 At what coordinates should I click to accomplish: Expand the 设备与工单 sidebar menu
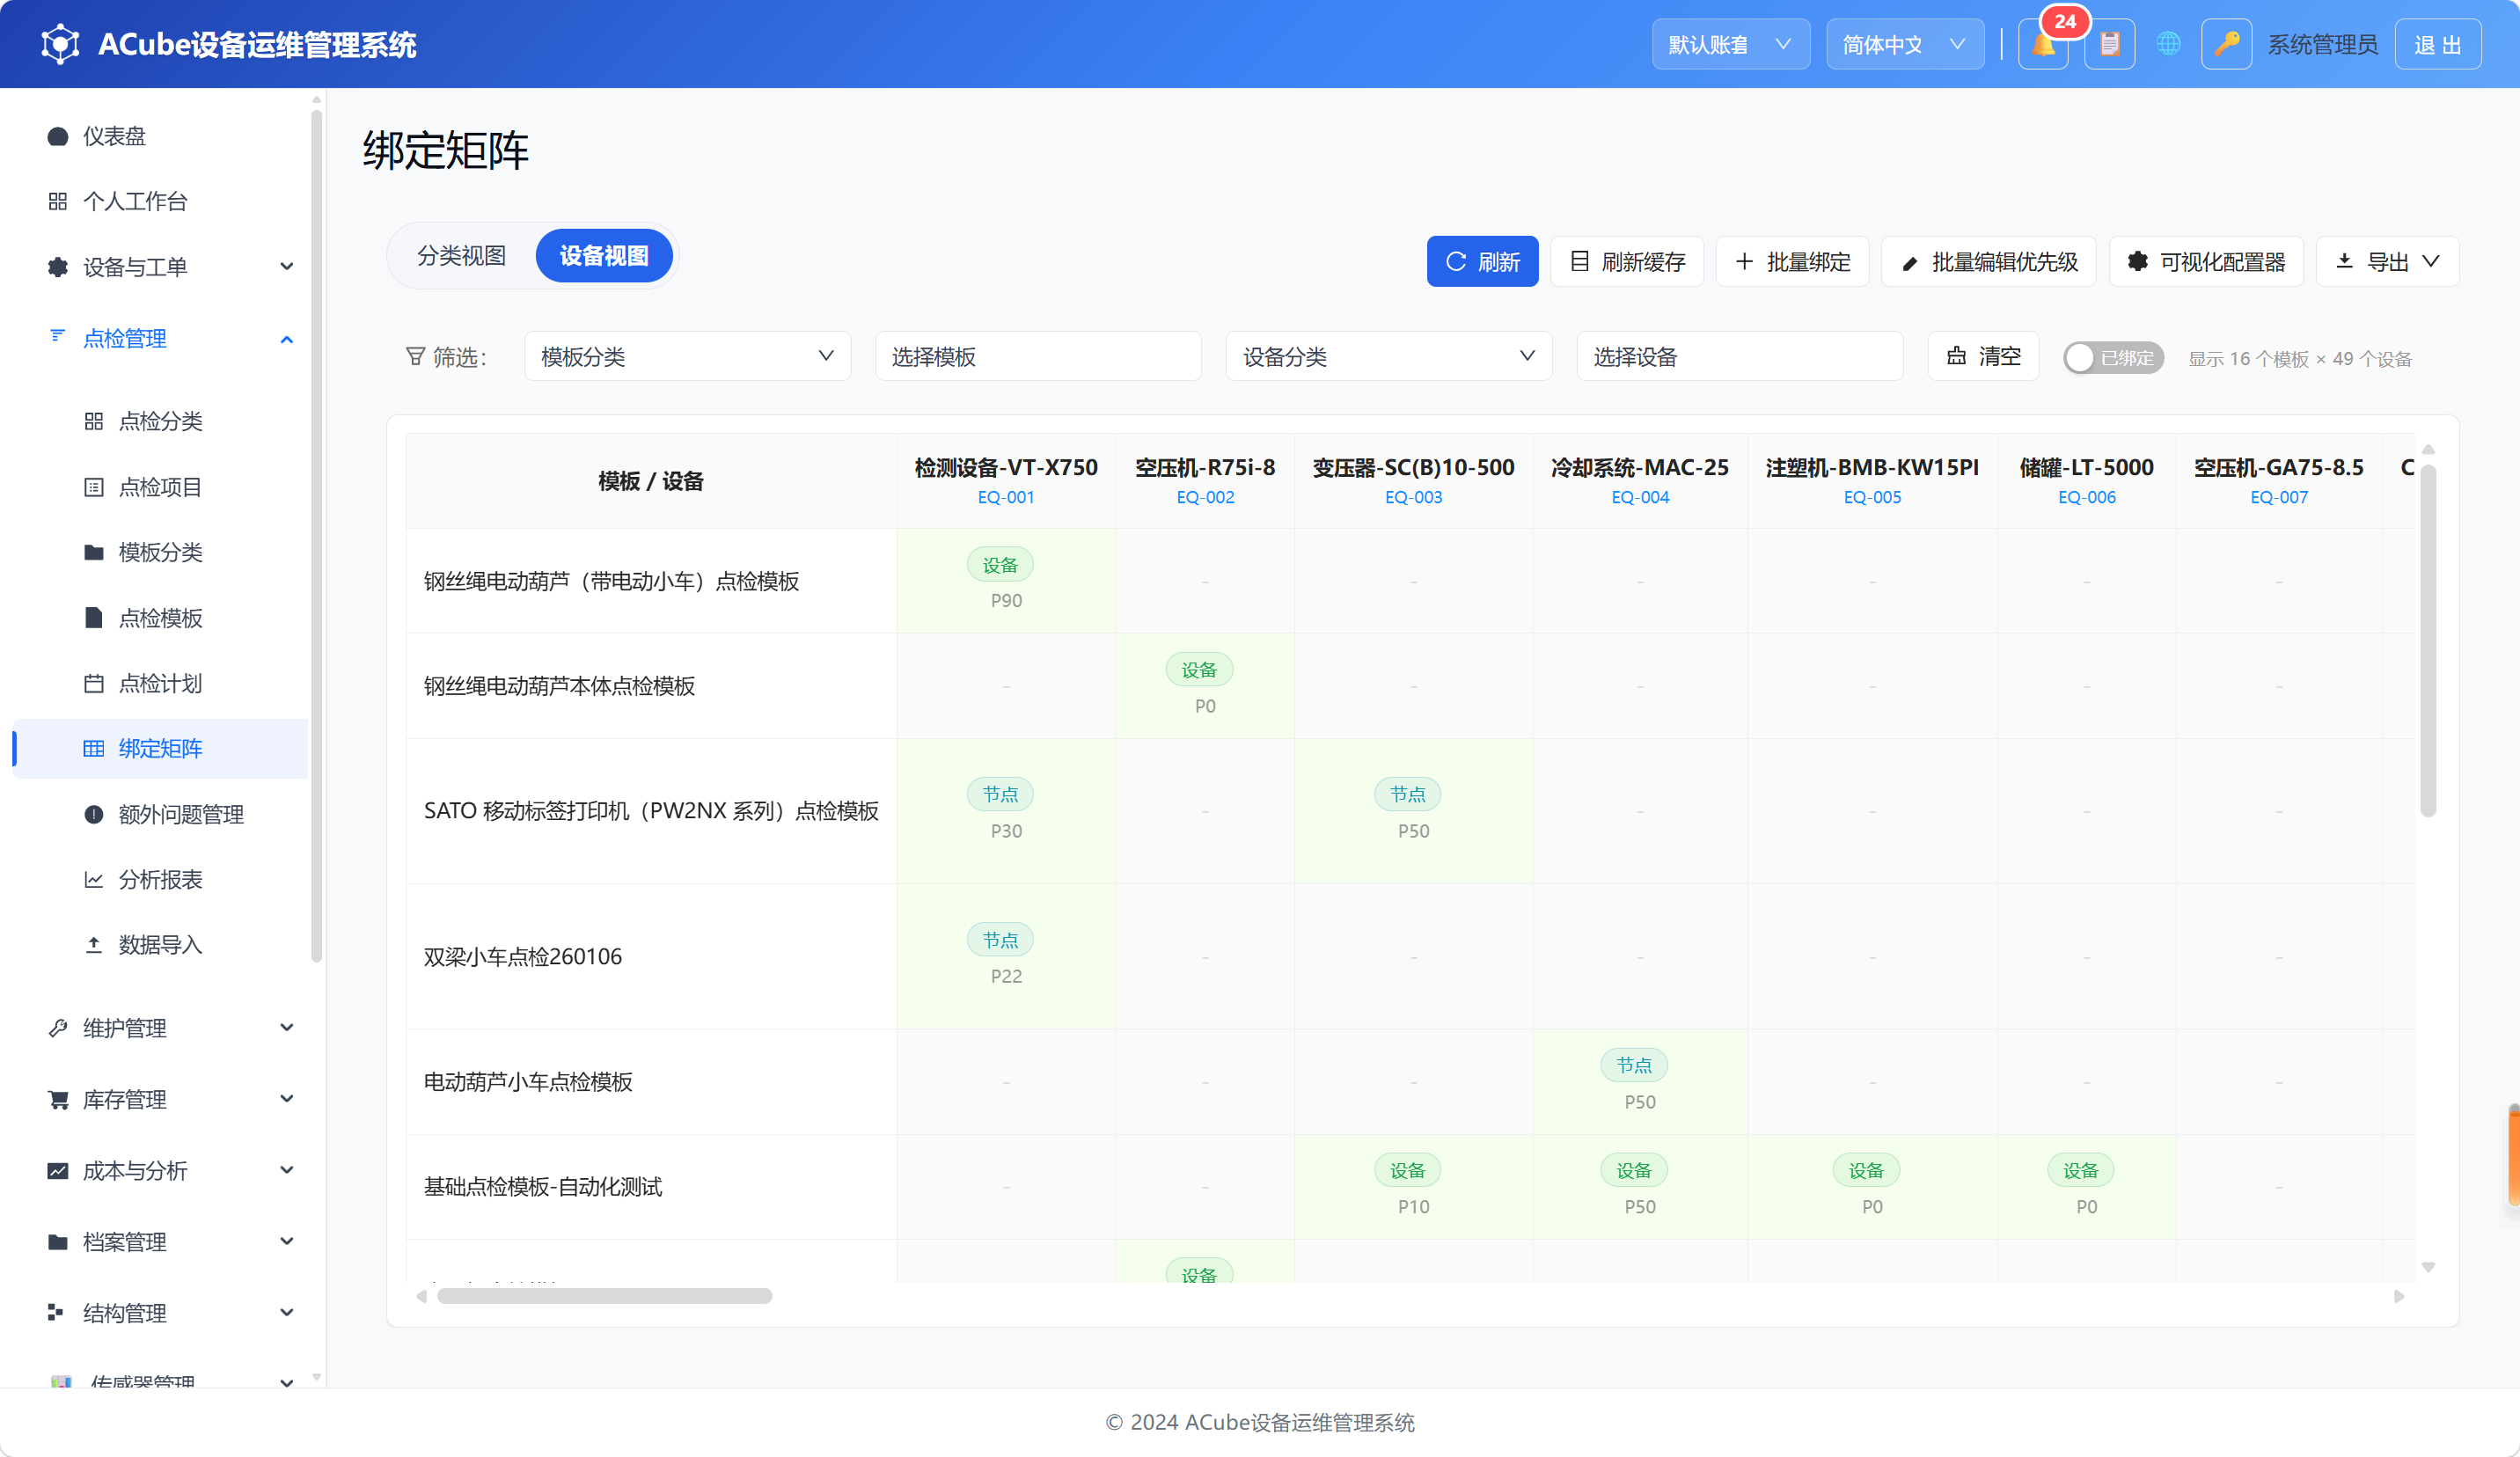[160, 267]
